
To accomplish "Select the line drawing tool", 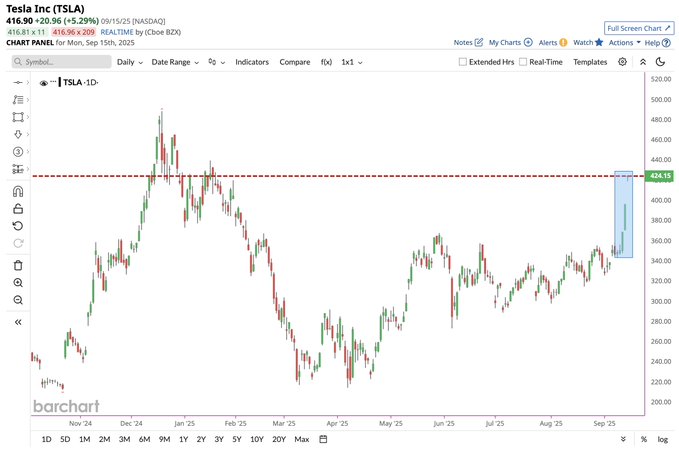I will click(x=18, y=82).
